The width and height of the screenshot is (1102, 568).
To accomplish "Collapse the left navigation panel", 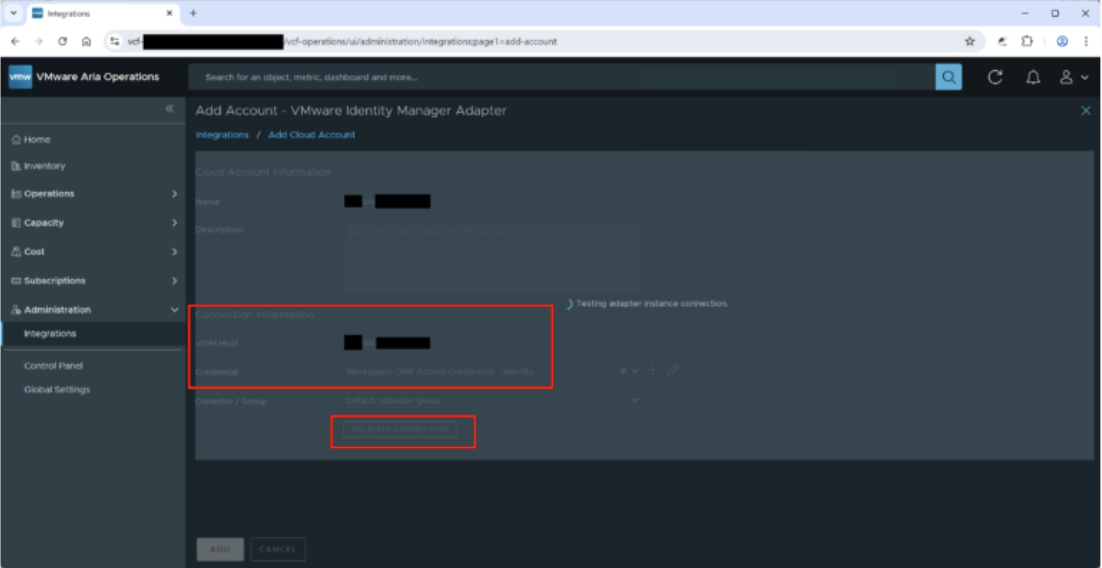I will [x=170, y=108].
